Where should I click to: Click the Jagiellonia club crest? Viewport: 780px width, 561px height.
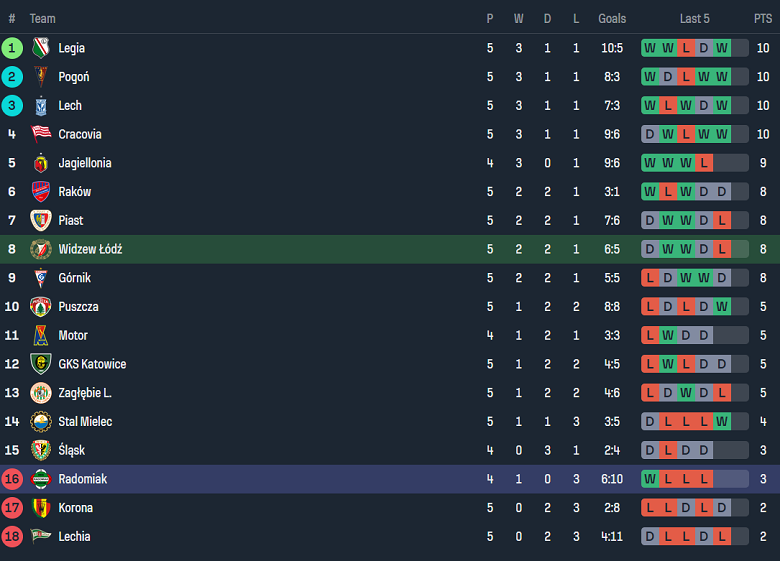(41, 163)
